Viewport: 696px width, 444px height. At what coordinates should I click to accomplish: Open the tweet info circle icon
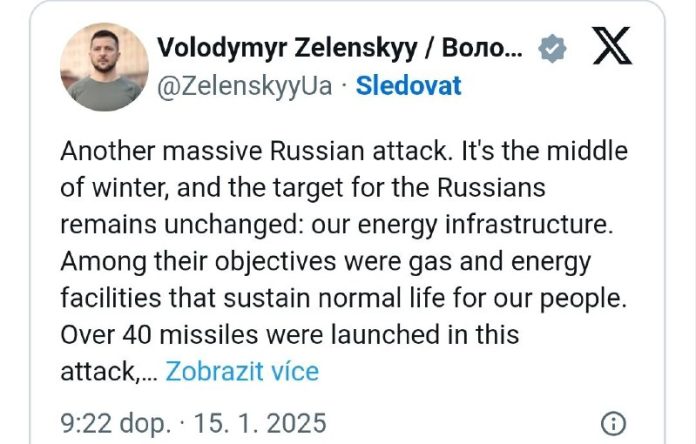tap(616, 422)
